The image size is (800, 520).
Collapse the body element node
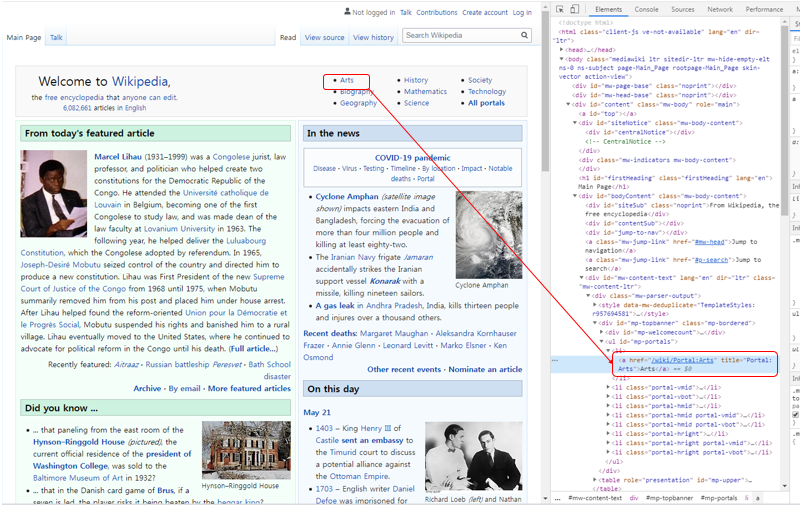[562, 59]
